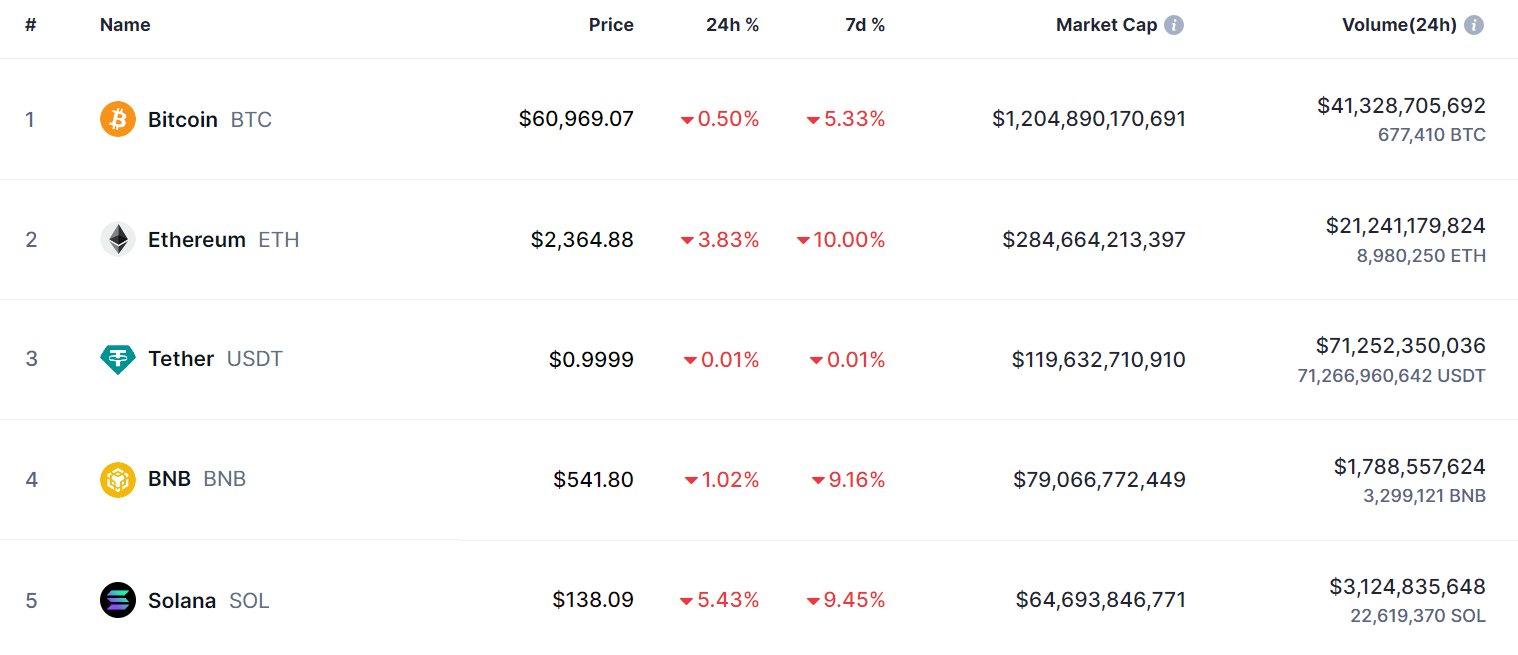Click the Ethereum logo icon
This screenshot has width=1518, height=655.
pyautogui.click(x=118, y=240)
